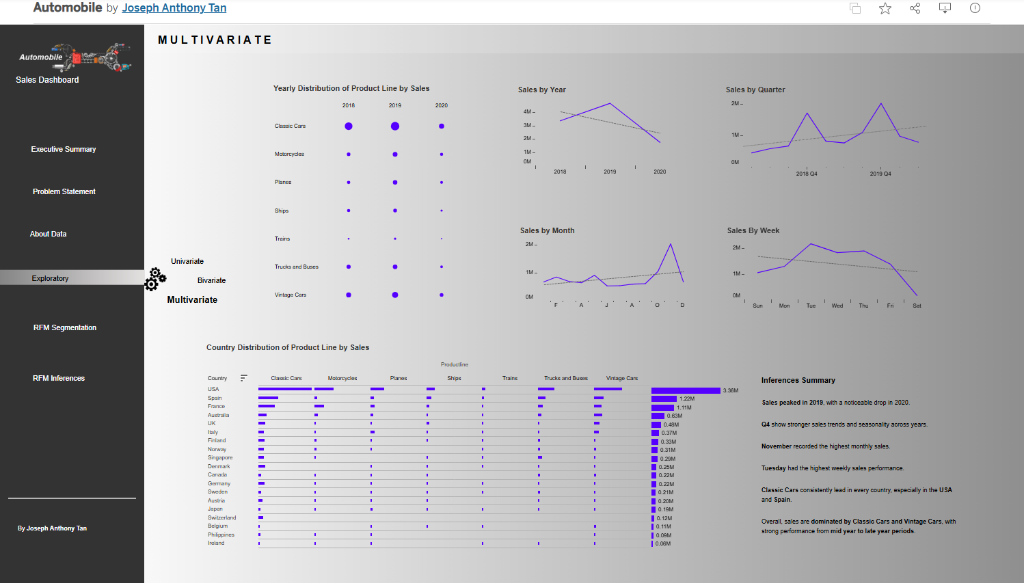Select Spain 1.22M total bar
This screenshot has height=583, width=1024.
[x=664, y=399]
